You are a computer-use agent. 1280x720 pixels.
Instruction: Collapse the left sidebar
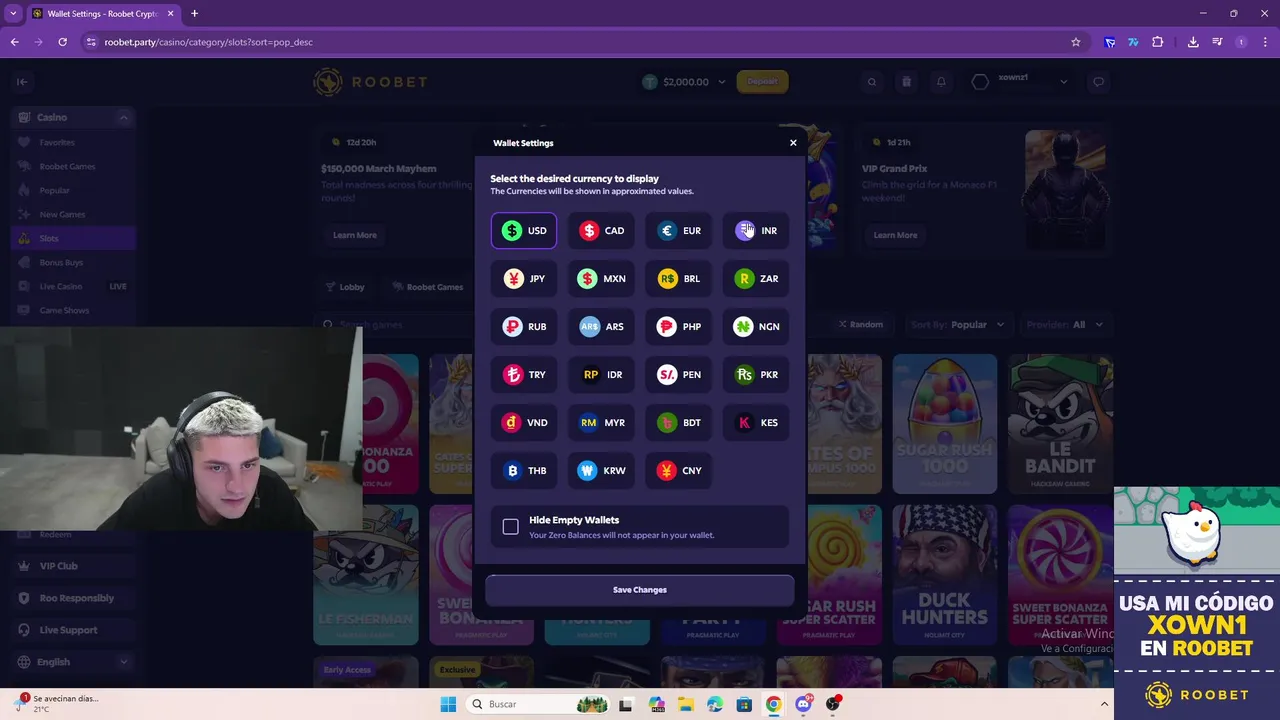coord(22,82)
